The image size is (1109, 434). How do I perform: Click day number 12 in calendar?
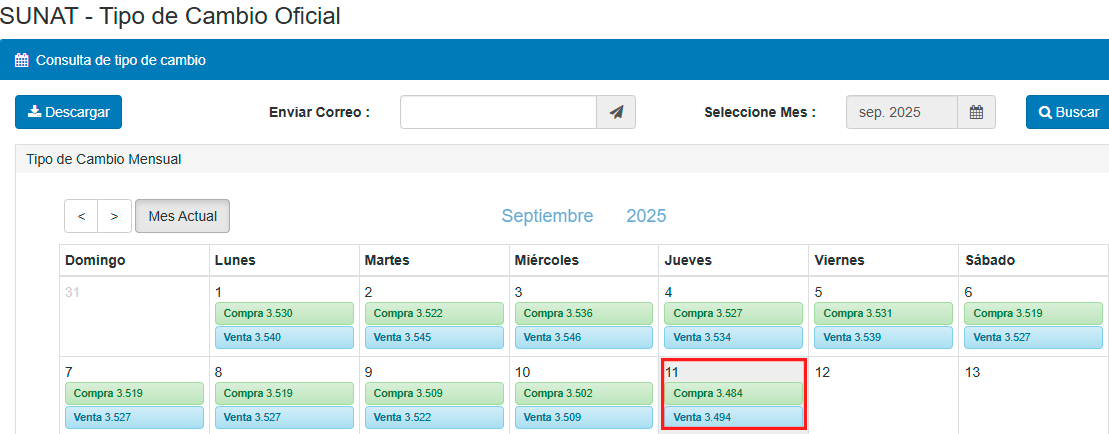pos(822,373)
